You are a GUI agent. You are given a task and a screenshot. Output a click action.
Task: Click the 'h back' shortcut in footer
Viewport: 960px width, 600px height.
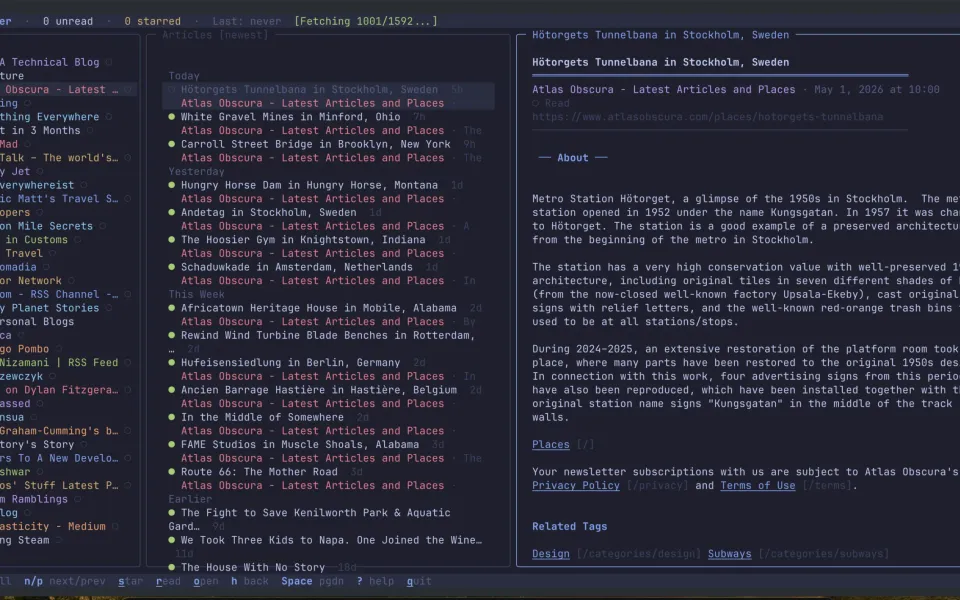tap(250, 581)
